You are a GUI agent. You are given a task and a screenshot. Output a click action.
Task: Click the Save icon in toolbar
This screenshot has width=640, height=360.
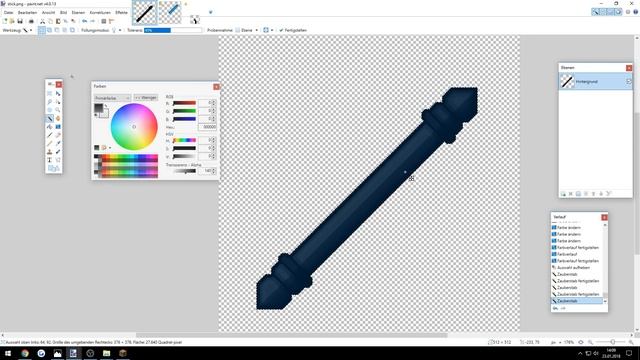click(x=20, y=21)
